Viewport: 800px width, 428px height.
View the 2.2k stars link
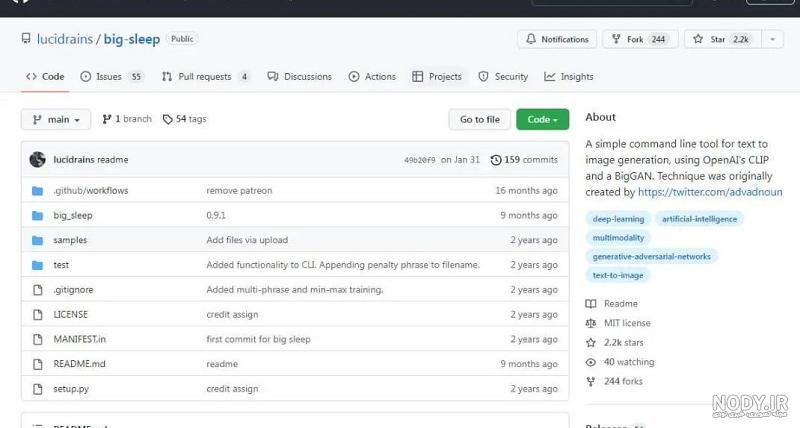point(615,342)
